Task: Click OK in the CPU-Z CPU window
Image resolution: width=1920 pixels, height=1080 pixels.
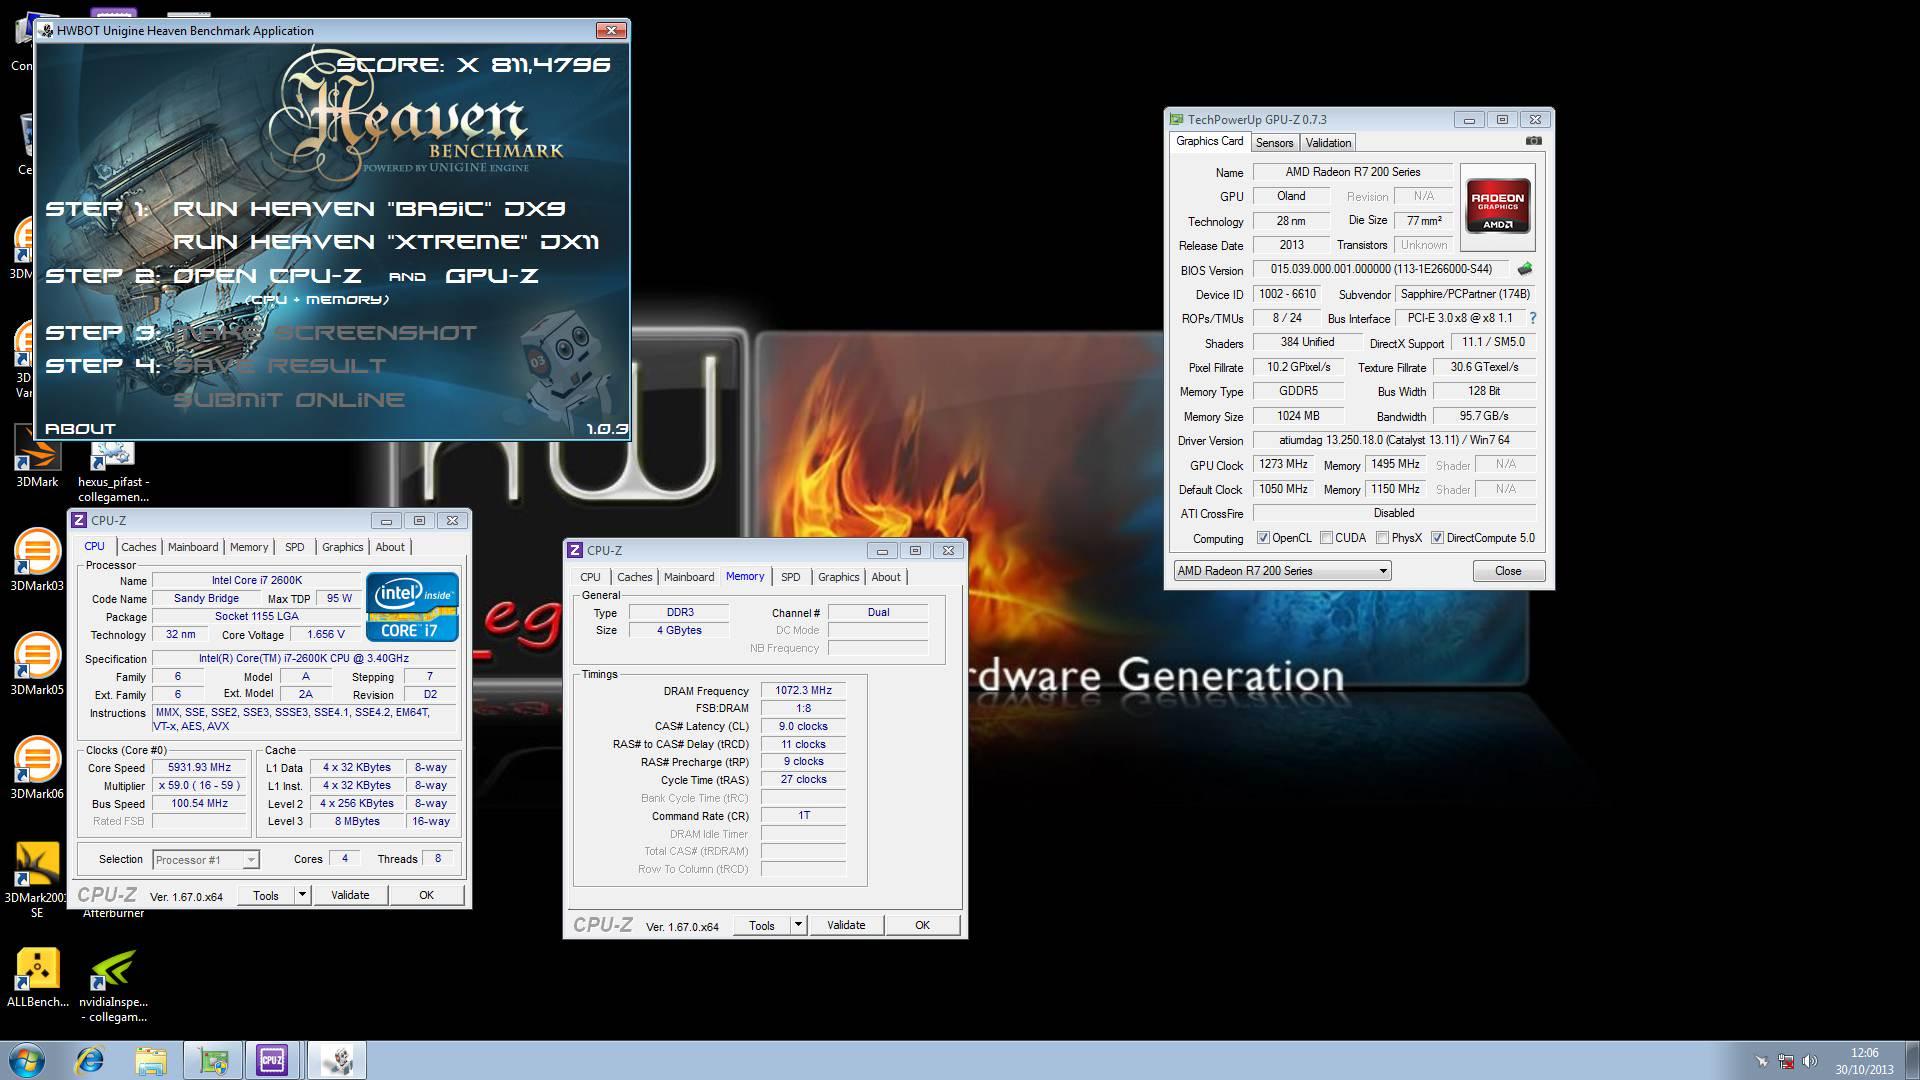Action: pyautogui.click(x=426, y=895)
